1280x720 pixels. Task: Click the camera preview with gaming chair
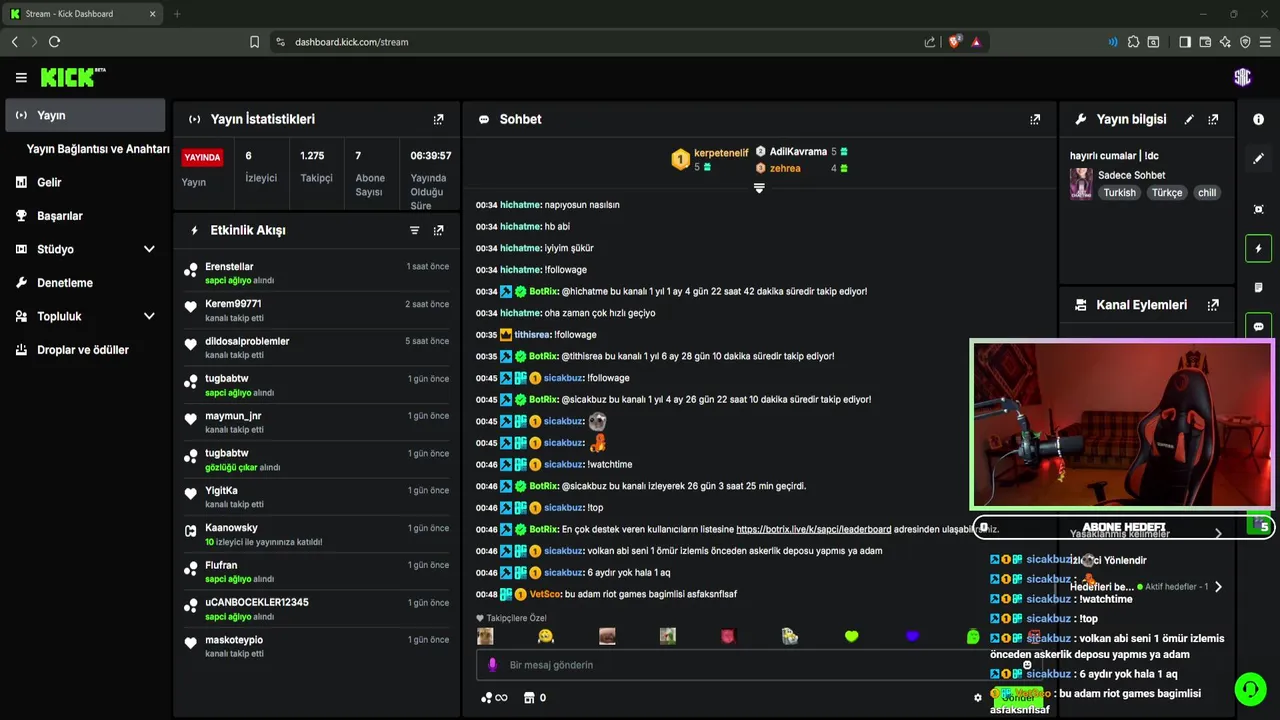(x=1121, y=425)
